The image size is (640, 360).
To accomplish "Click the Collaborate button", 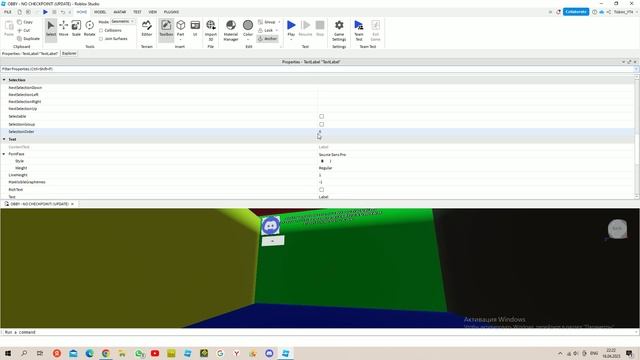I will tap(576, 12).
